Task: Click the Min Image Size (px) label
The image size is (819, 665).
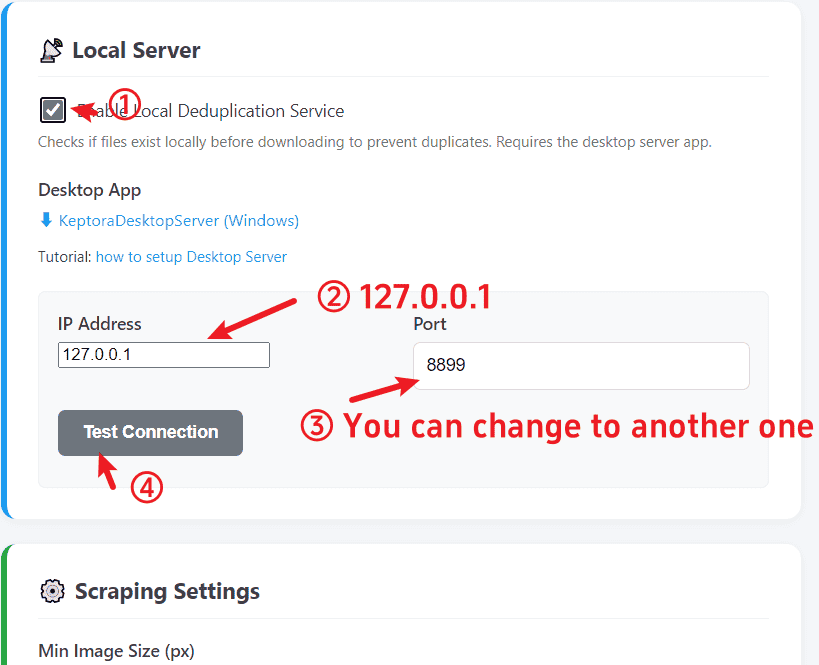Action: tap(116, 651)
